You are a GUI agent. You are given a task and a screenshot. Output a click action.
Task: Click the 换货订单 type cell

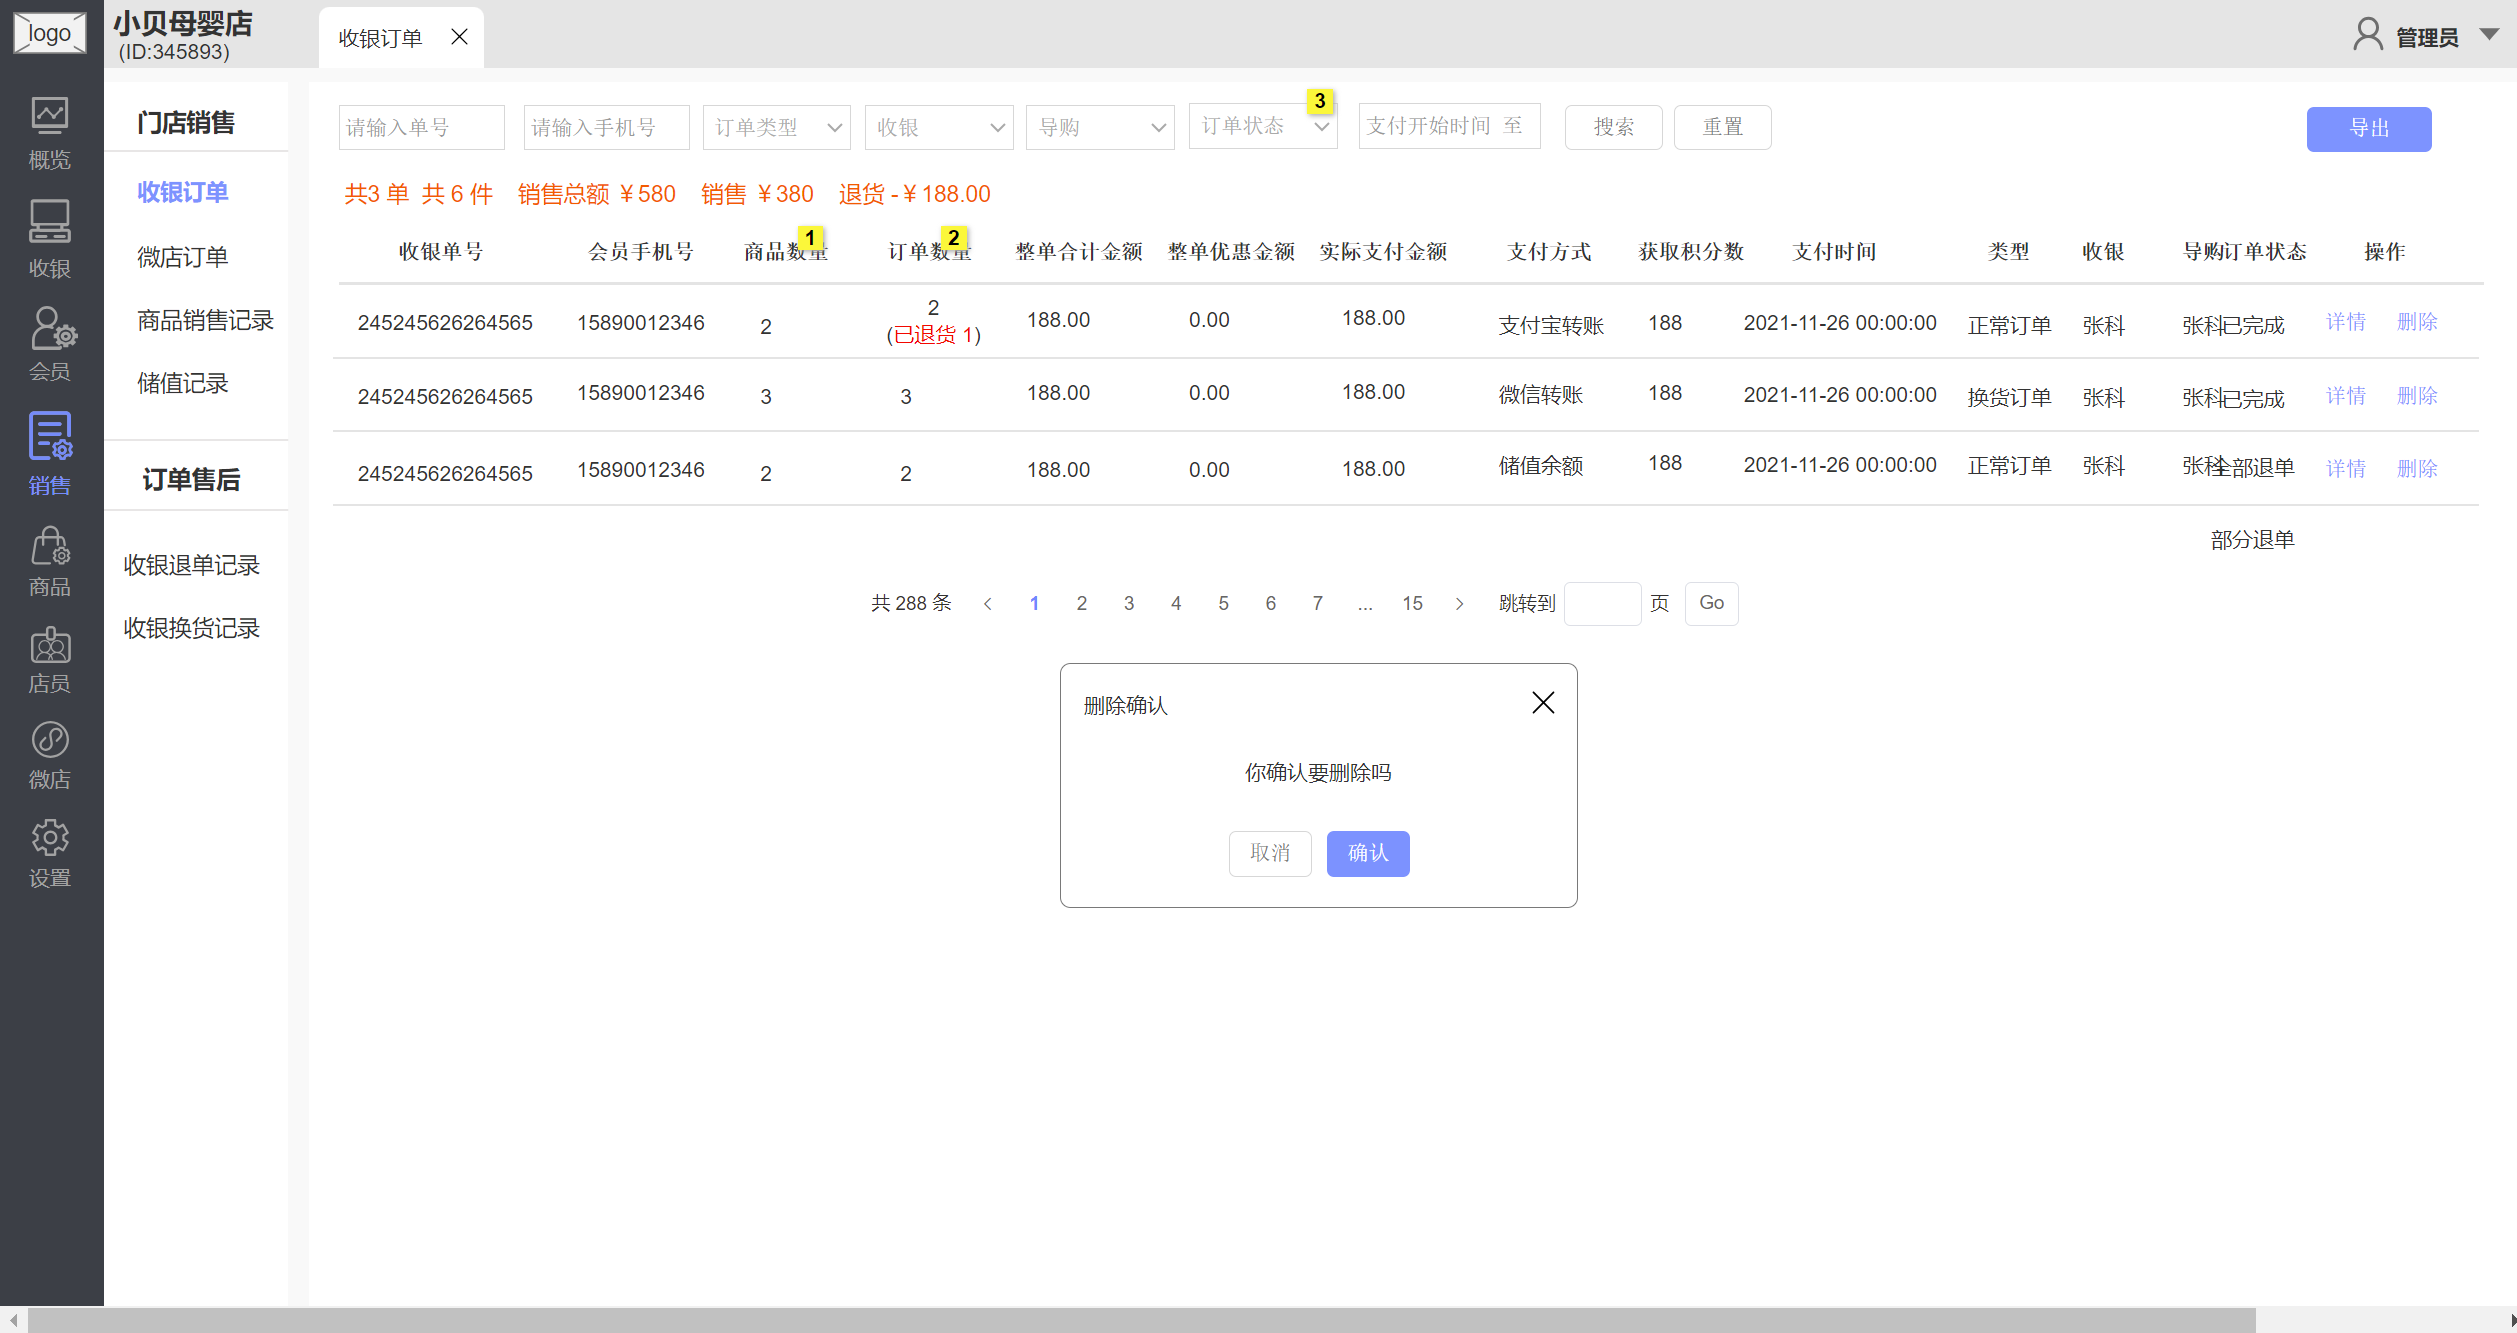tap(2010, 397)
